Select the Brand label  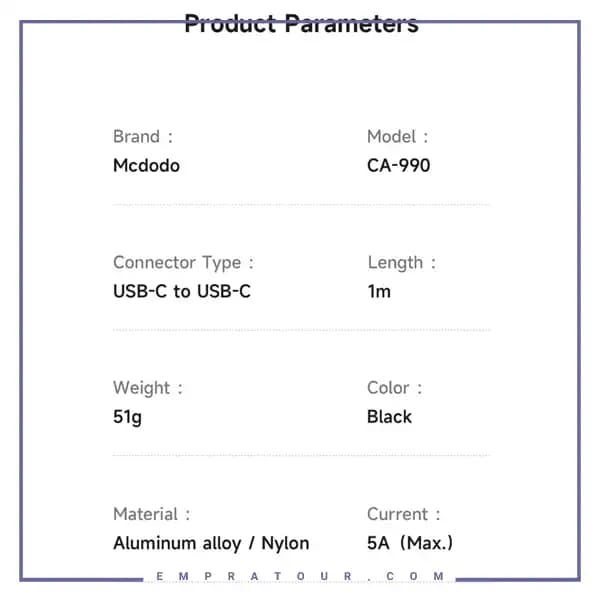point(143,137)
